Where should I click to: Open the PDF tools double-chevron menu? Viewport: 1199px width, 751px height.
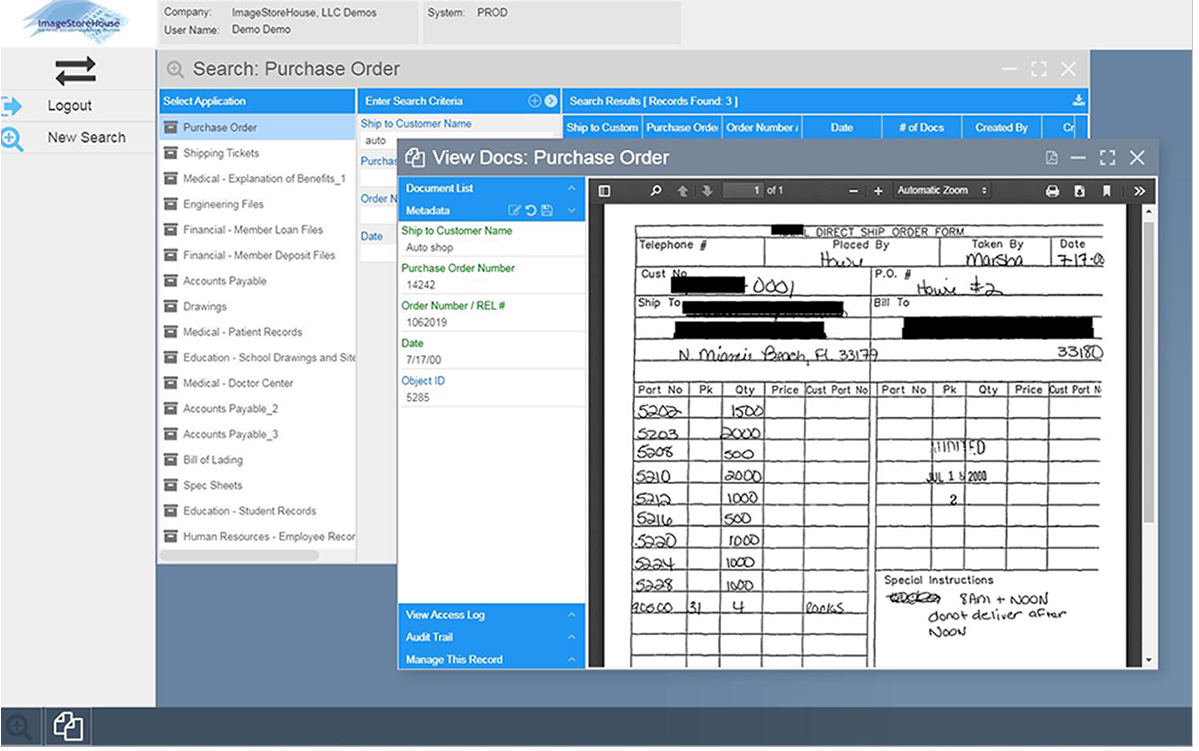pos(1139,190)
